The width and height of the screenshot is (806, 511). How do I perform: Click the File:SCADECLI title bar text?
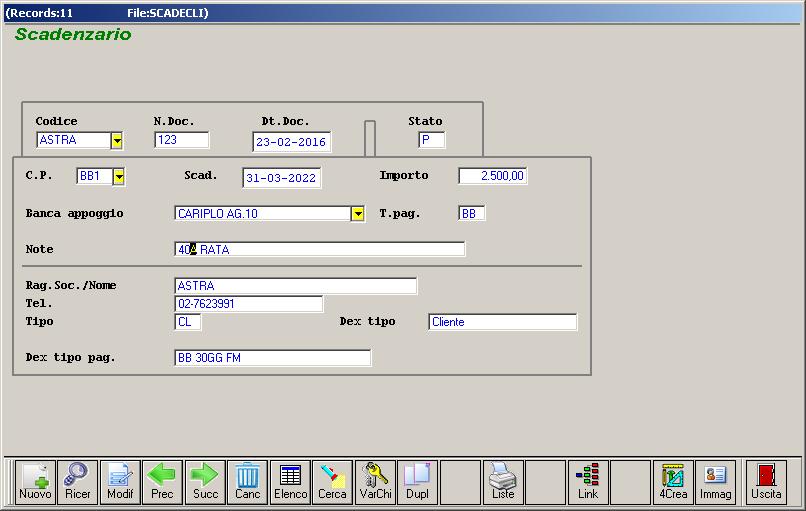click(x=168, y=13)
